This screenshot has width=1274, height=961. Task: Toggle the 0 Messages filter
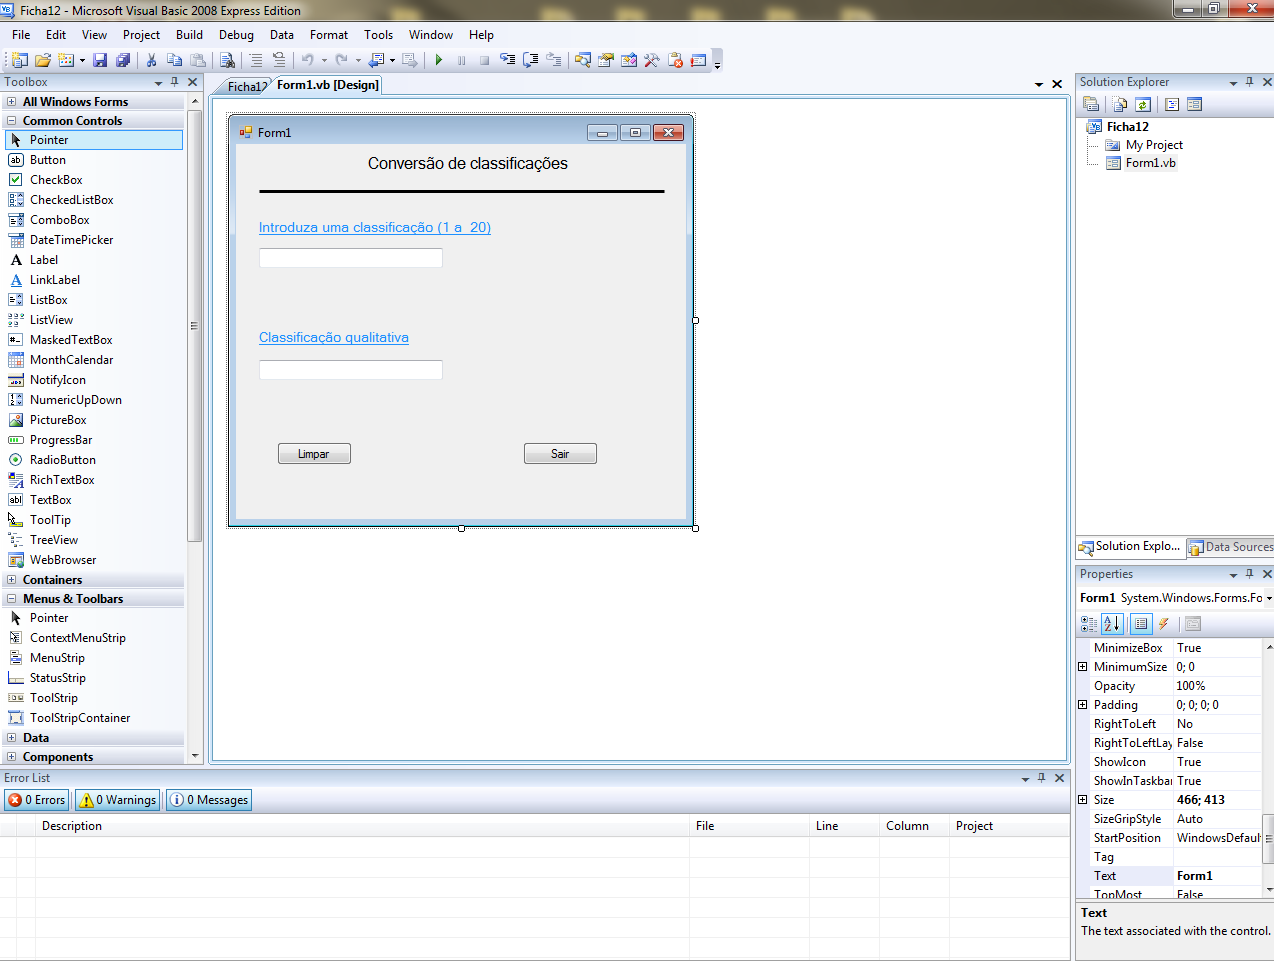(x=209, y=800)
